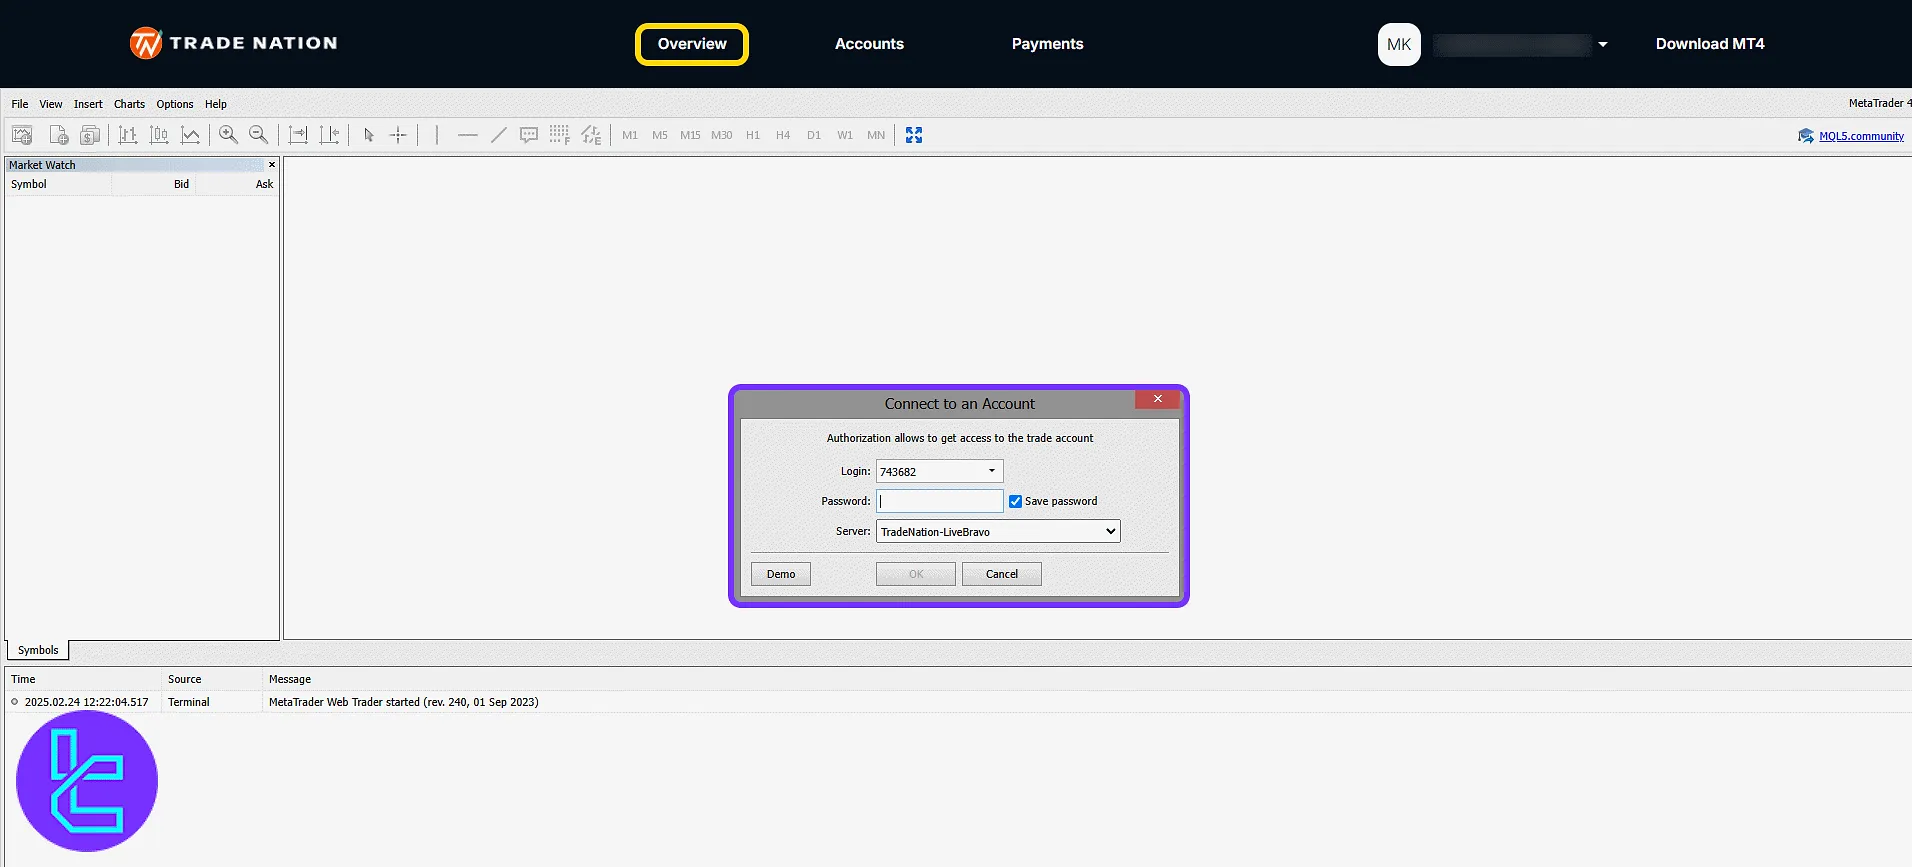Go to the Overview page
Viewport: 1912px width, 867px height.
(692, 44)
